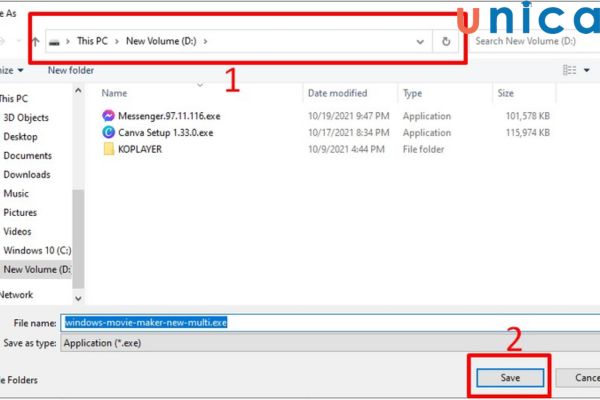Click the Canva Setup file icon
This screenshot has width=600, height=400.
[109, 132]
